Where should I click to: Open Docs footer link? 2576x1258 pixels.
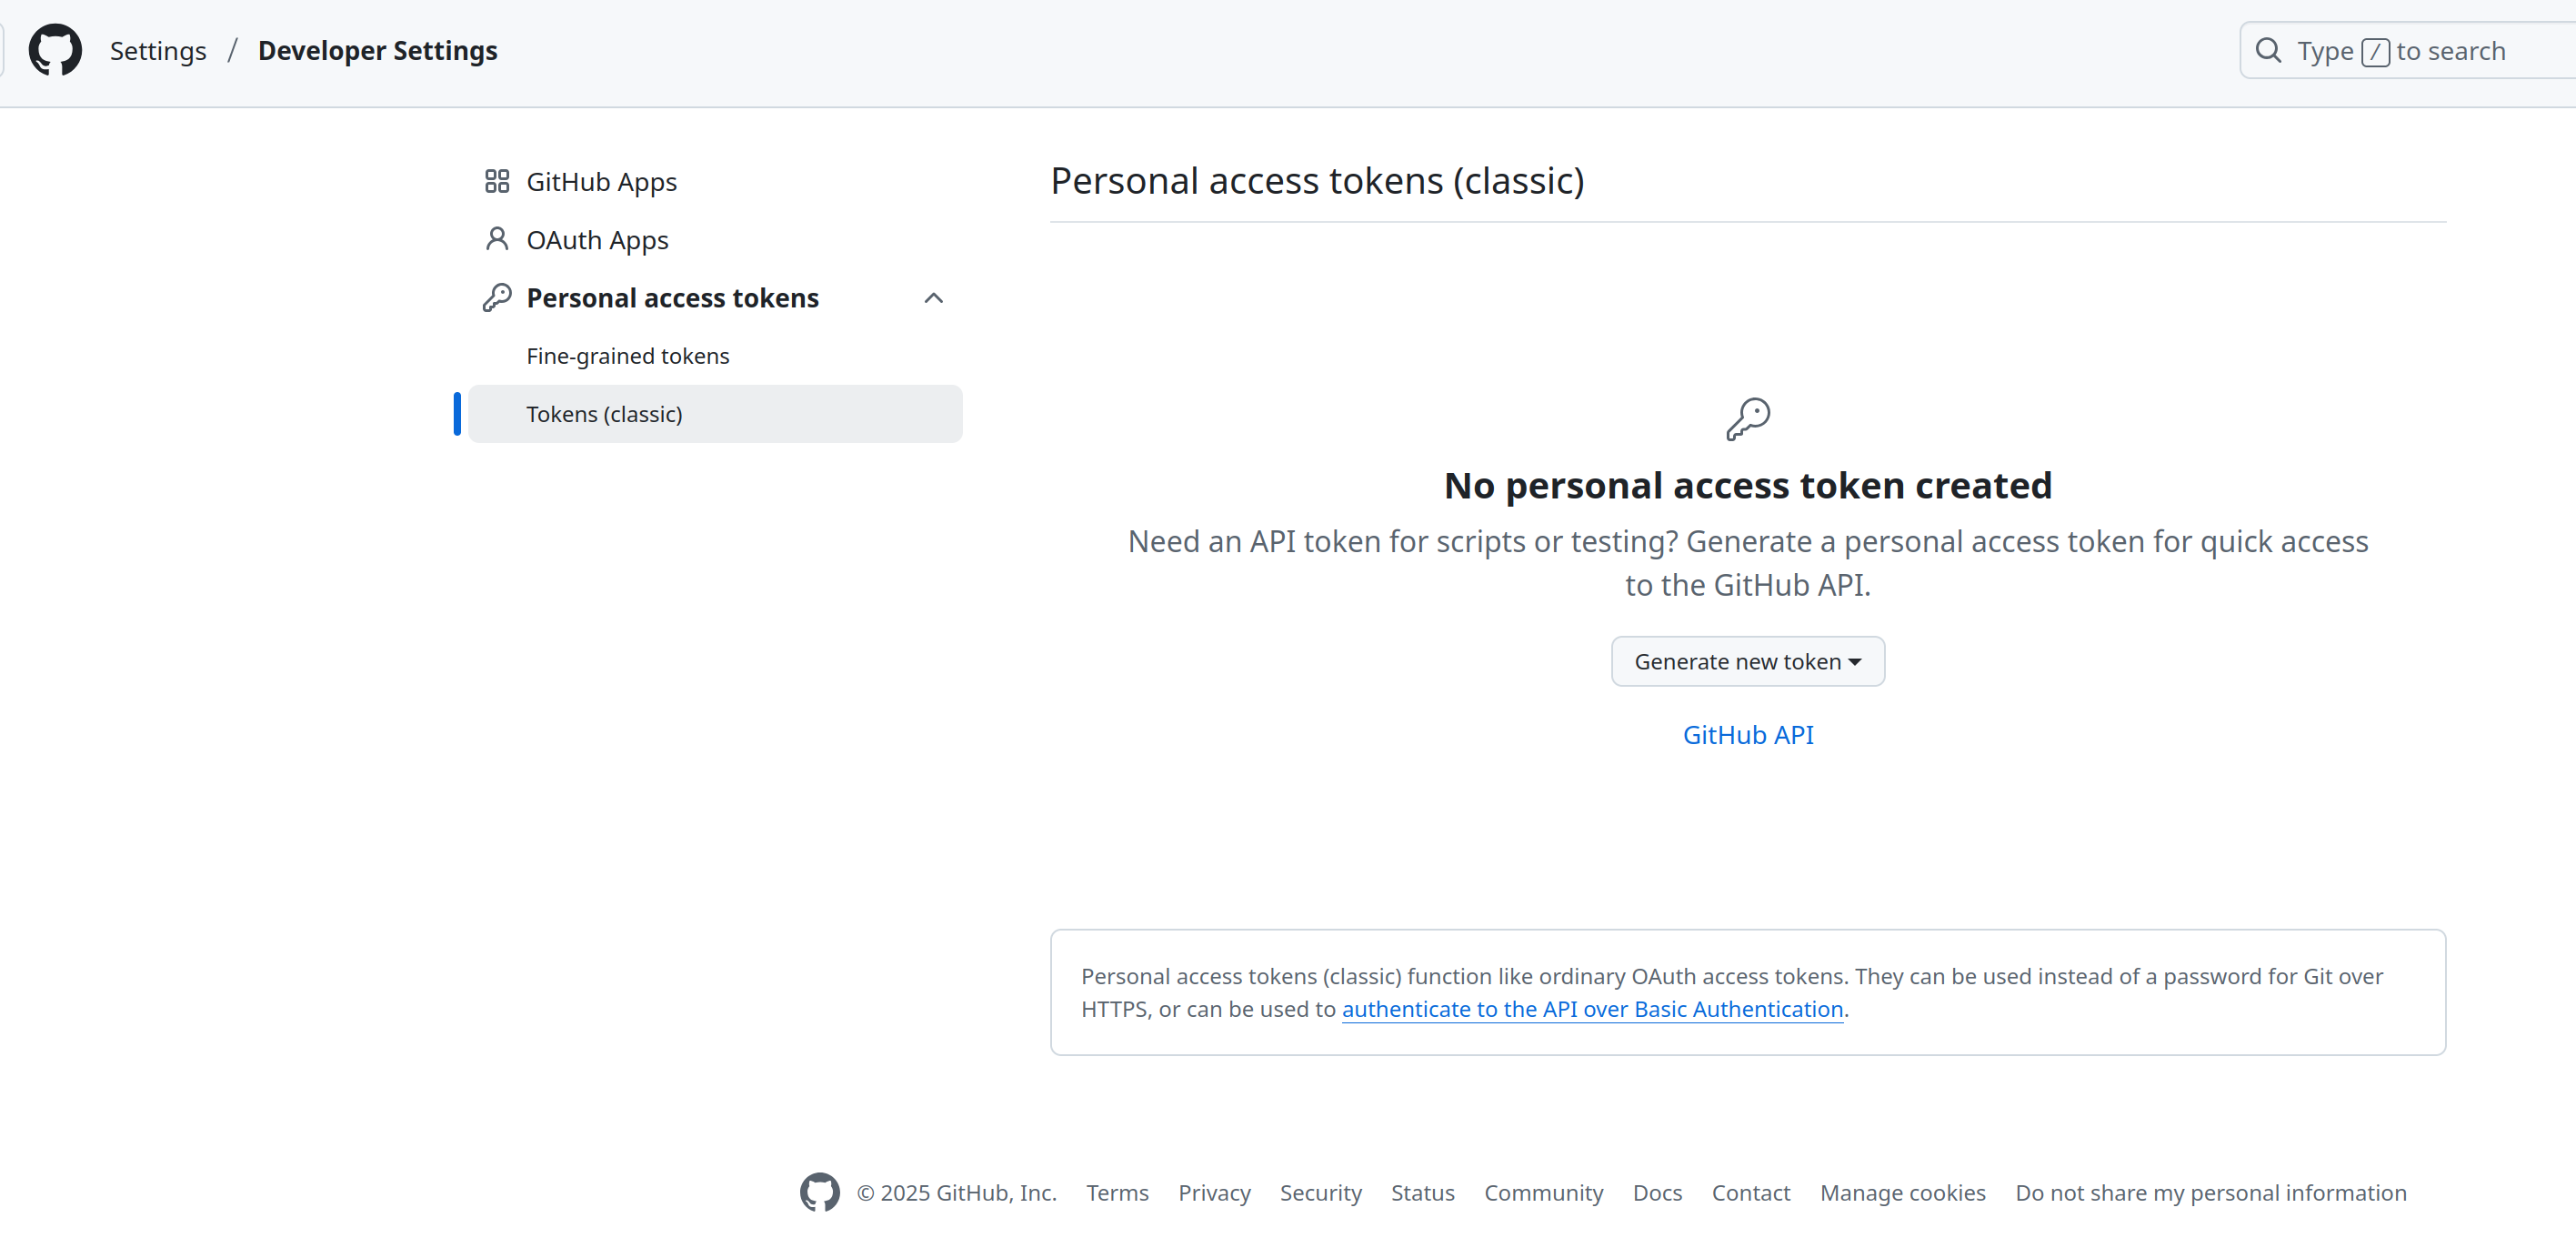click(x=1657, y=1193)
